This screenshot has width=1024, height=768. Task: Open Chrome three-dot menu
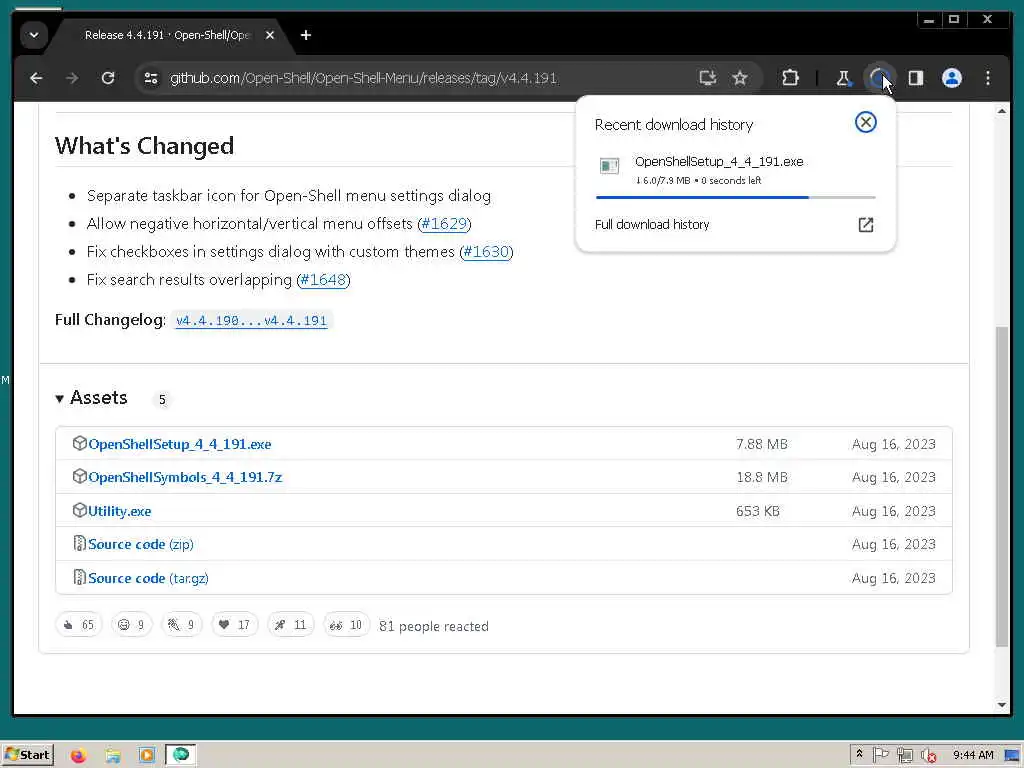click(987, 78)
